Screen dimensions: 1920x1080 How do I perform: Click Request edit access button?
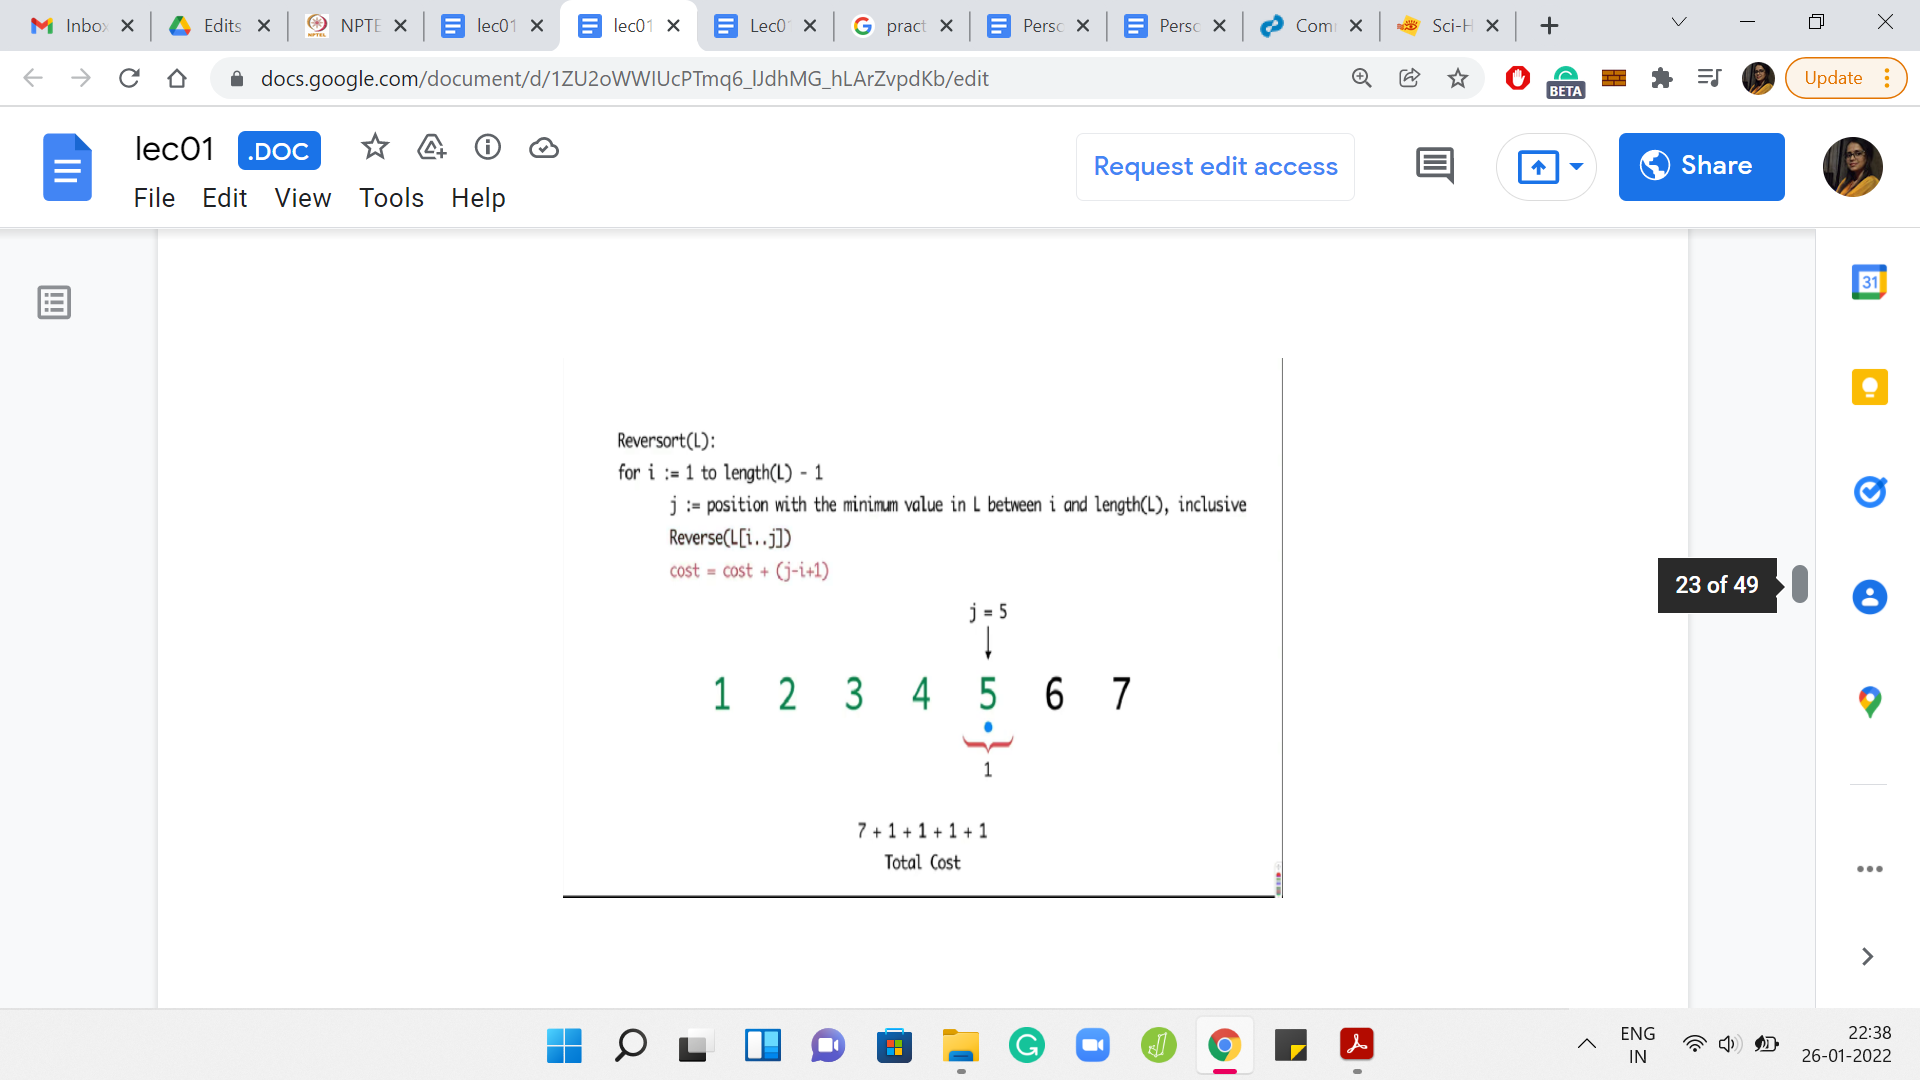point(1215,166)
